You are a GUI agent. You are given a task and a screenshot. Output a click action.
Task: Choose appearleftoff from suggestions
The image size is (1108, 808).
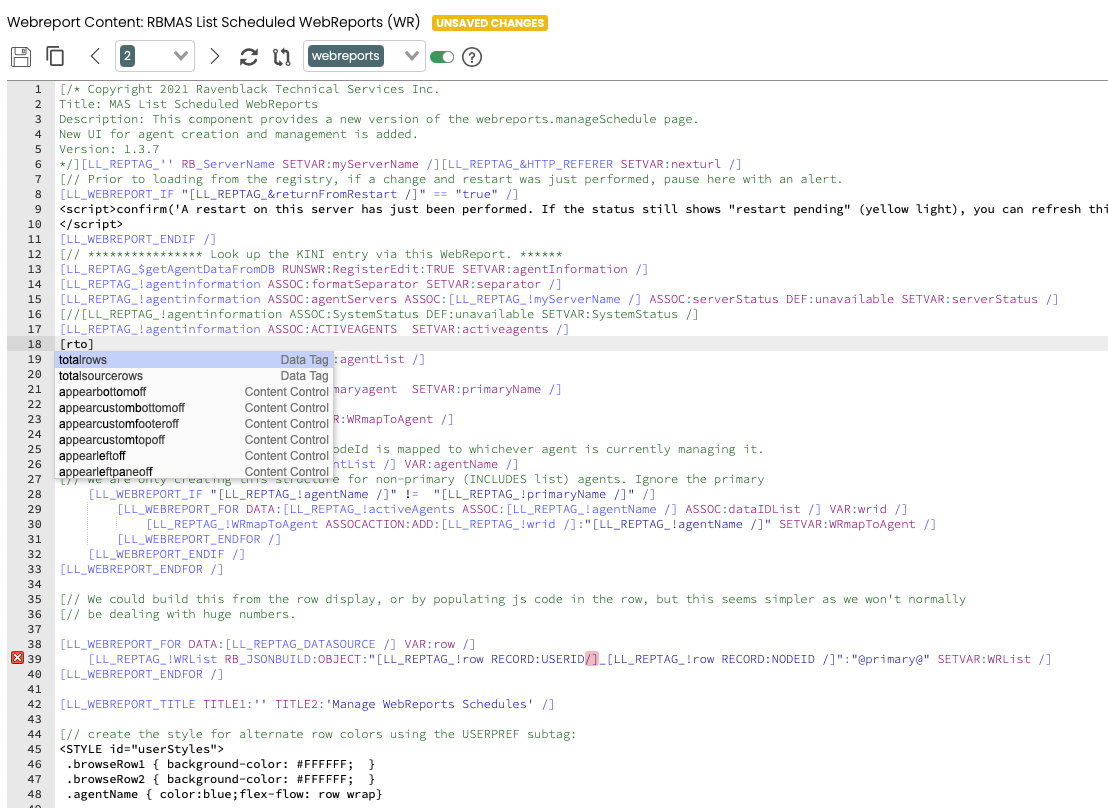(194, 456)
